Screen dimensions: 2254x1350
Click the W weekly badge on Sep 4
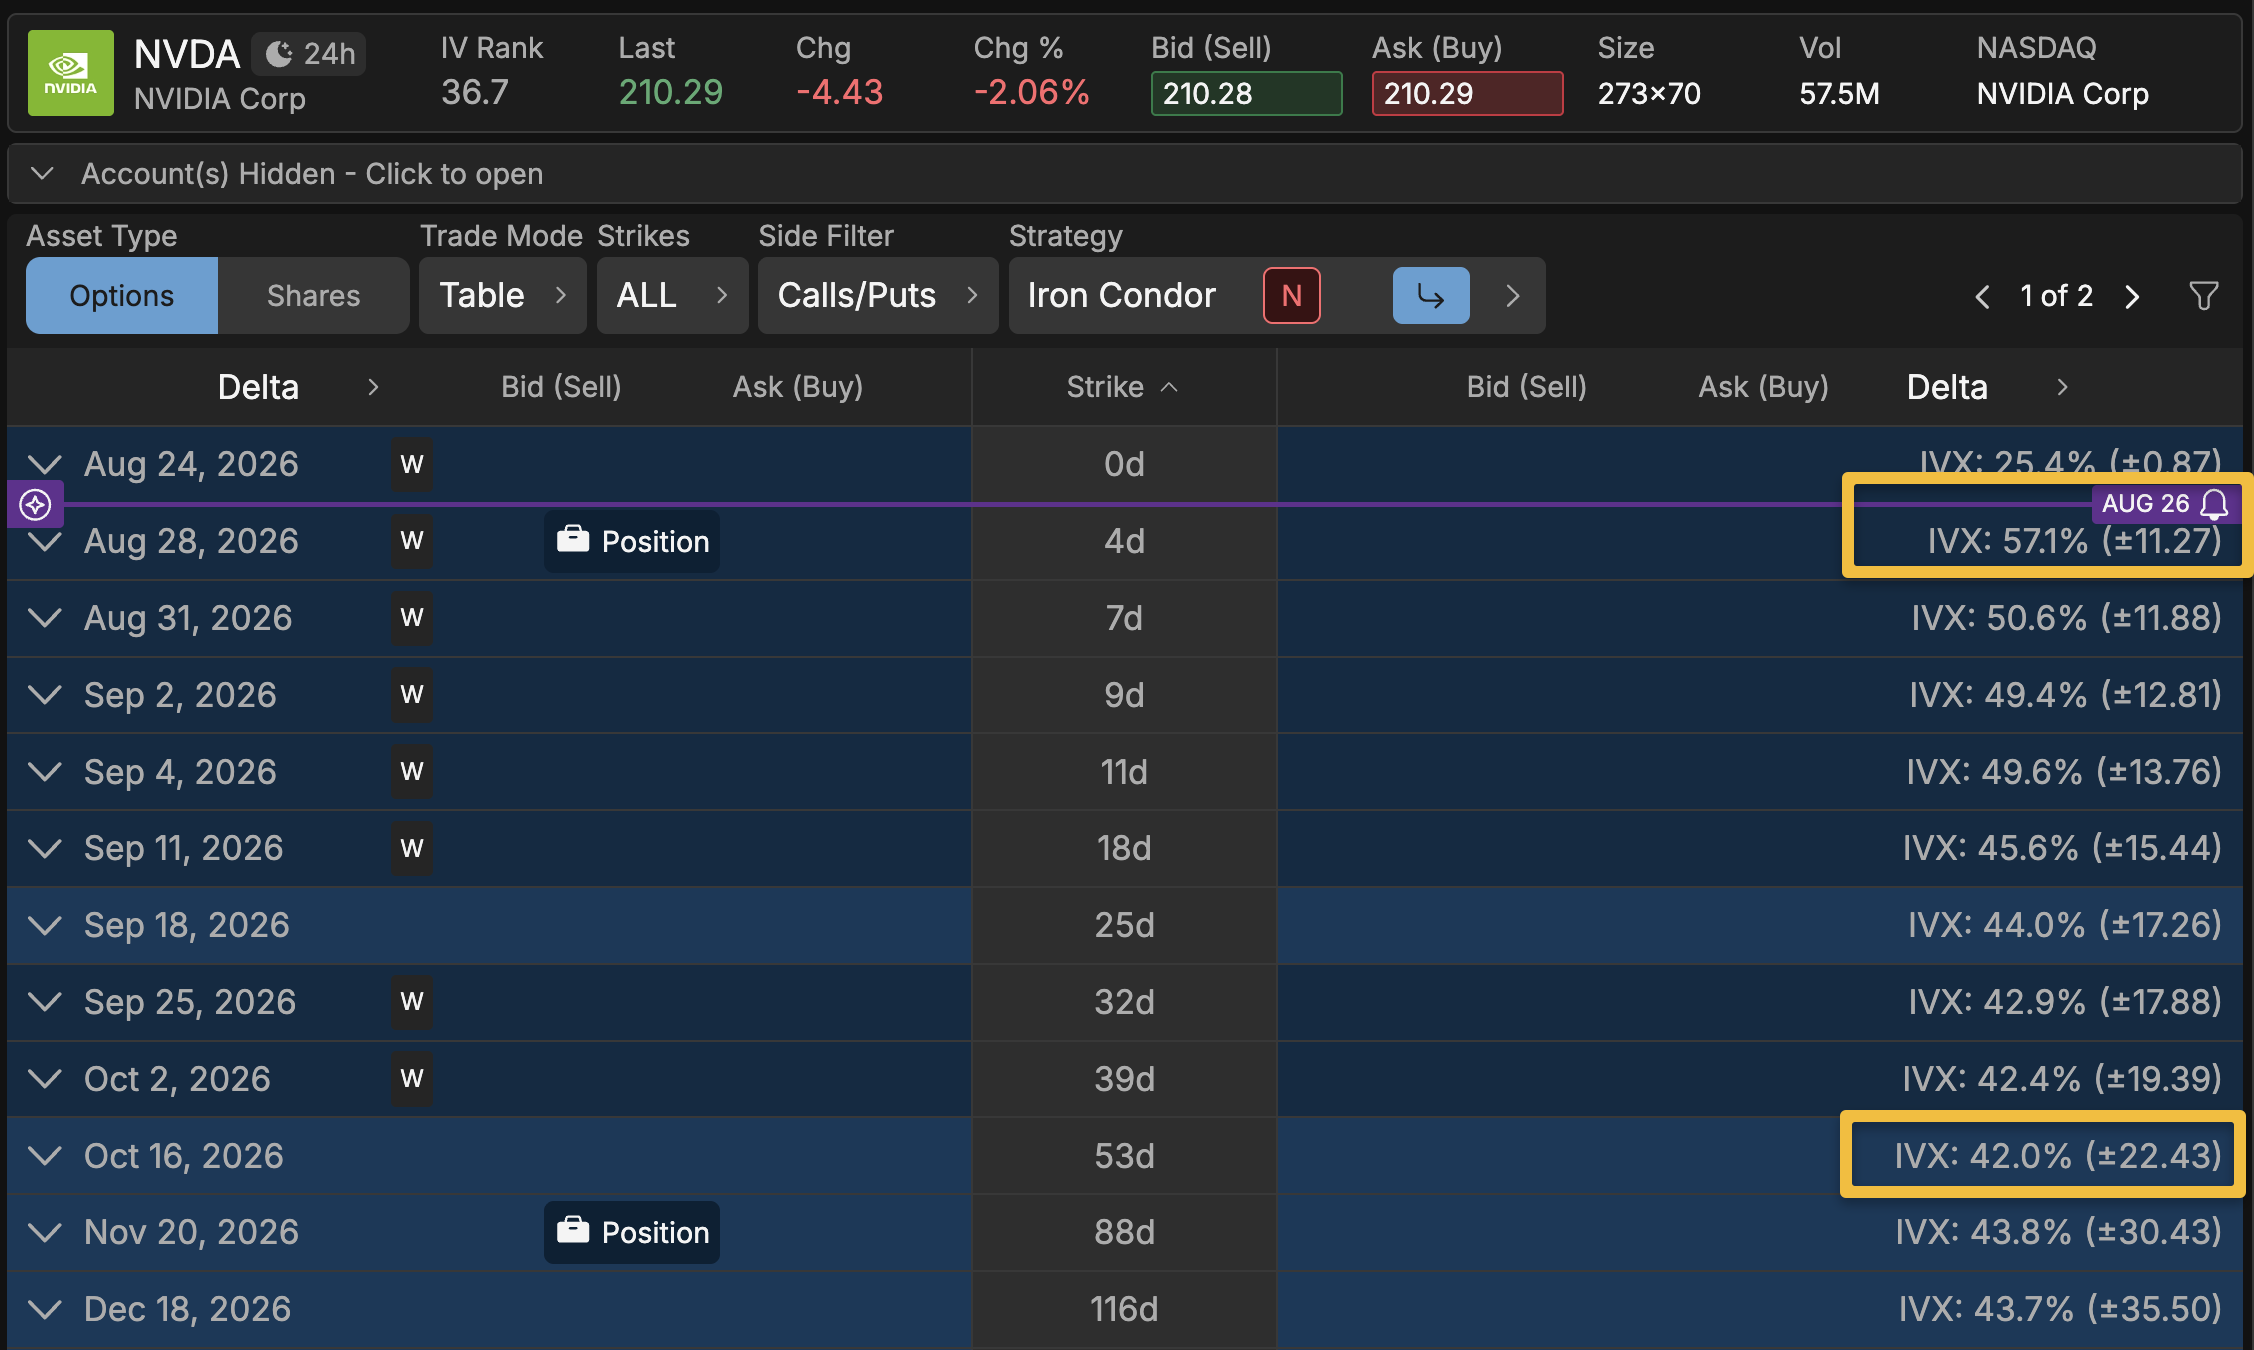[x=412, y=772]
